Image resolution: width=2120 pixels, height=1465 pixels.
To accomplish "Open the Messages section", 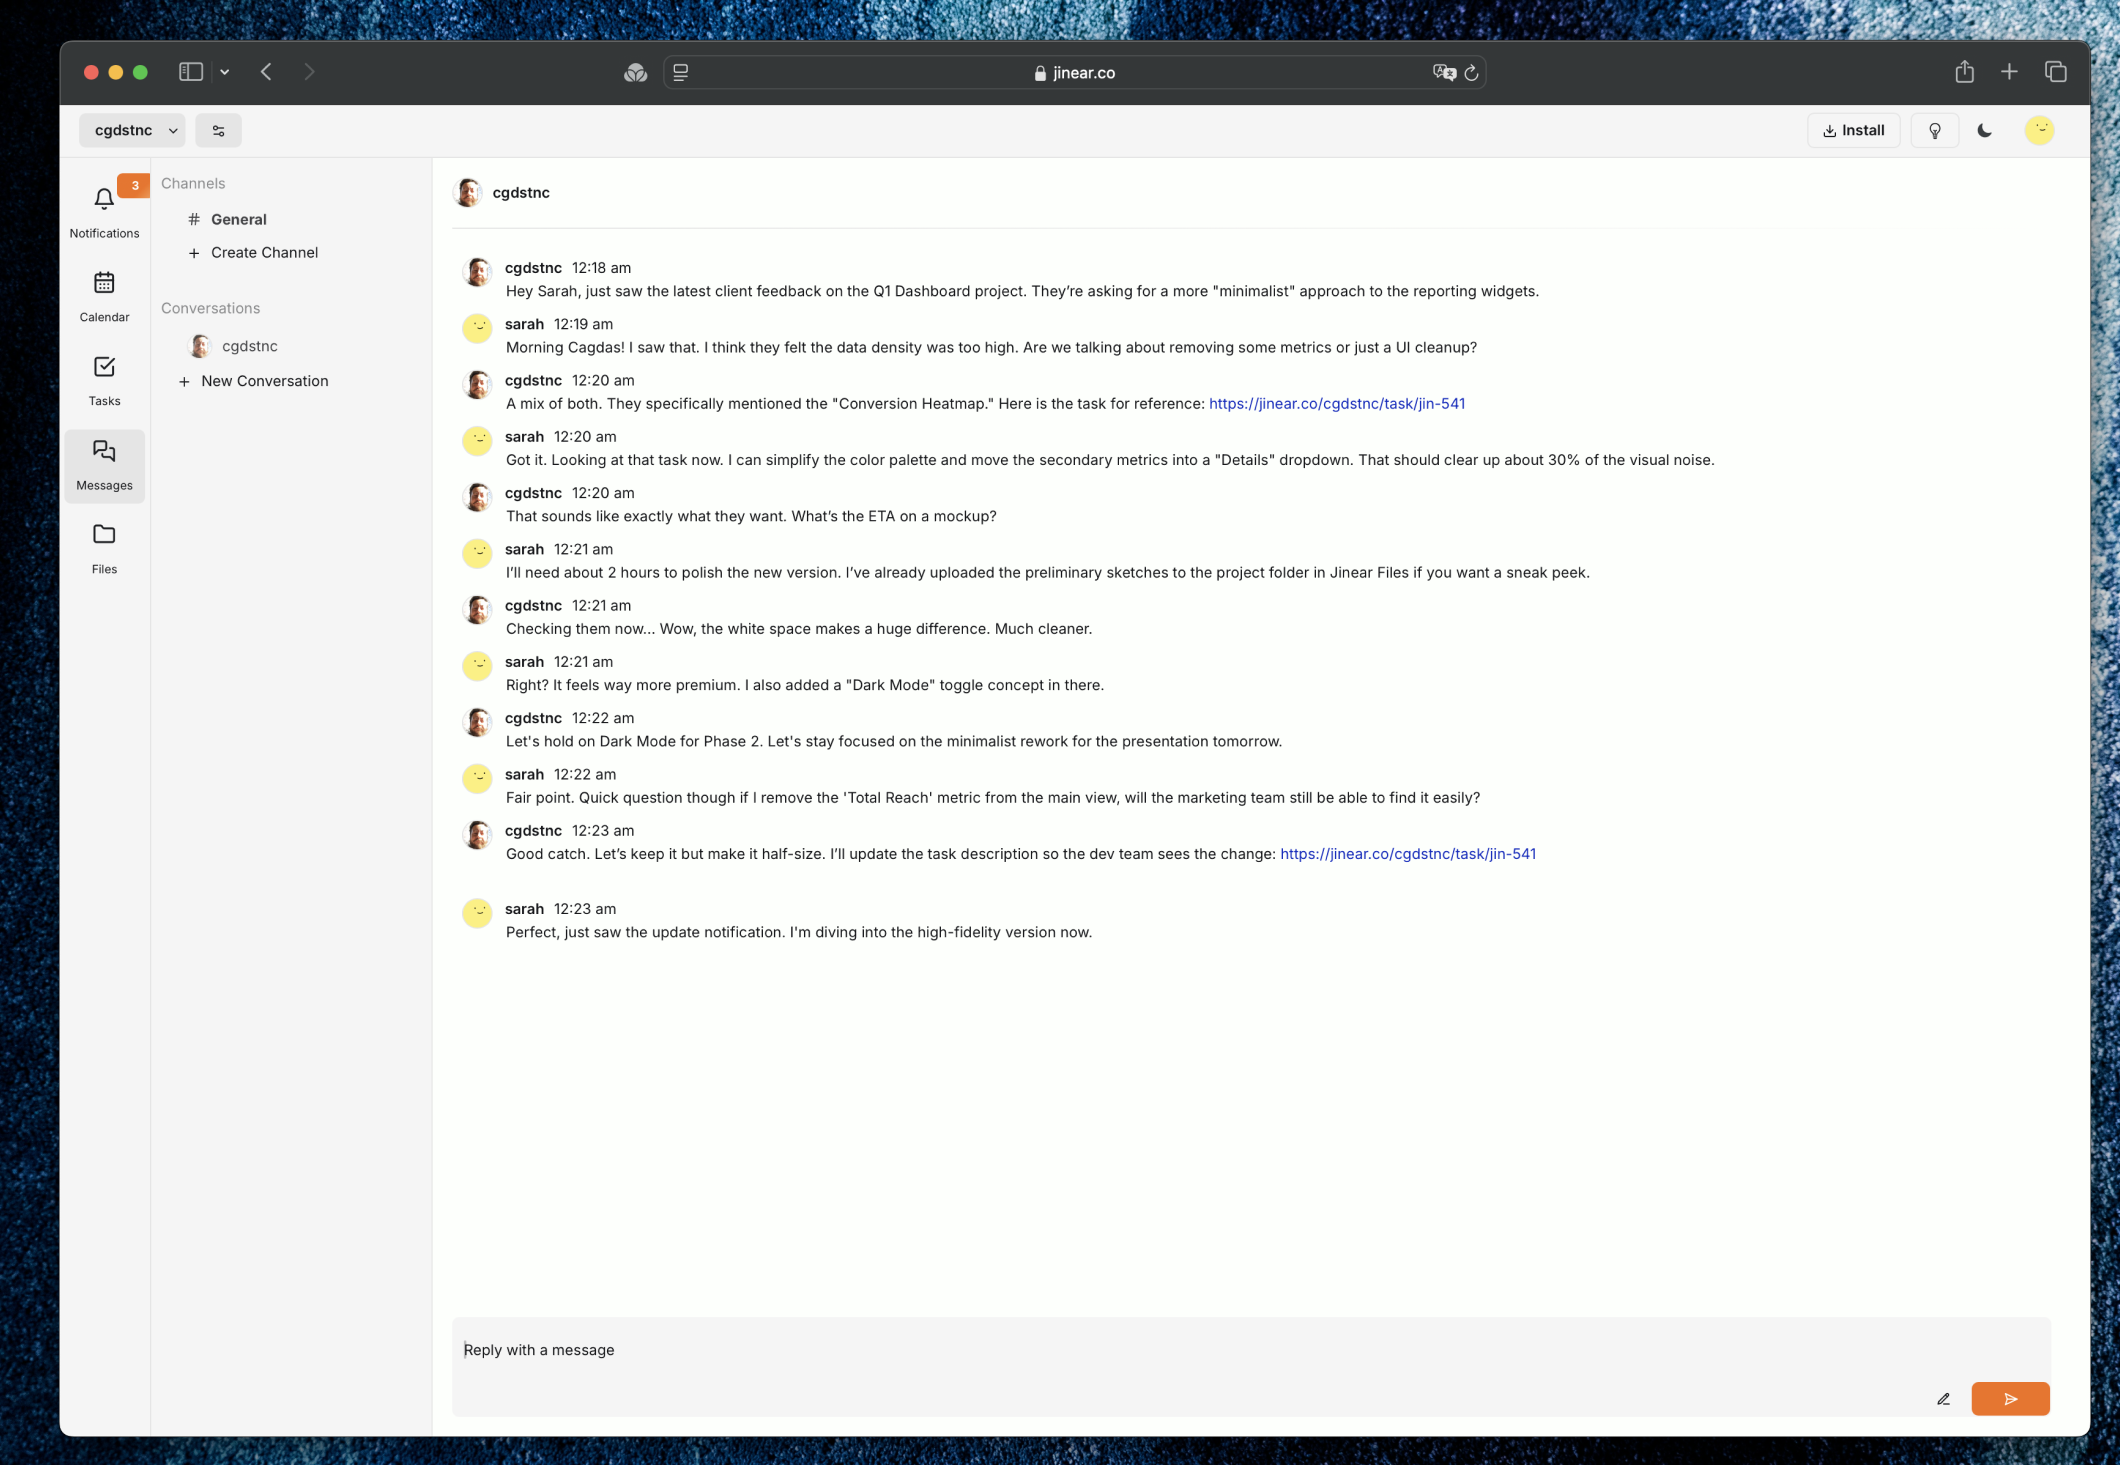I will pos(104,462).
